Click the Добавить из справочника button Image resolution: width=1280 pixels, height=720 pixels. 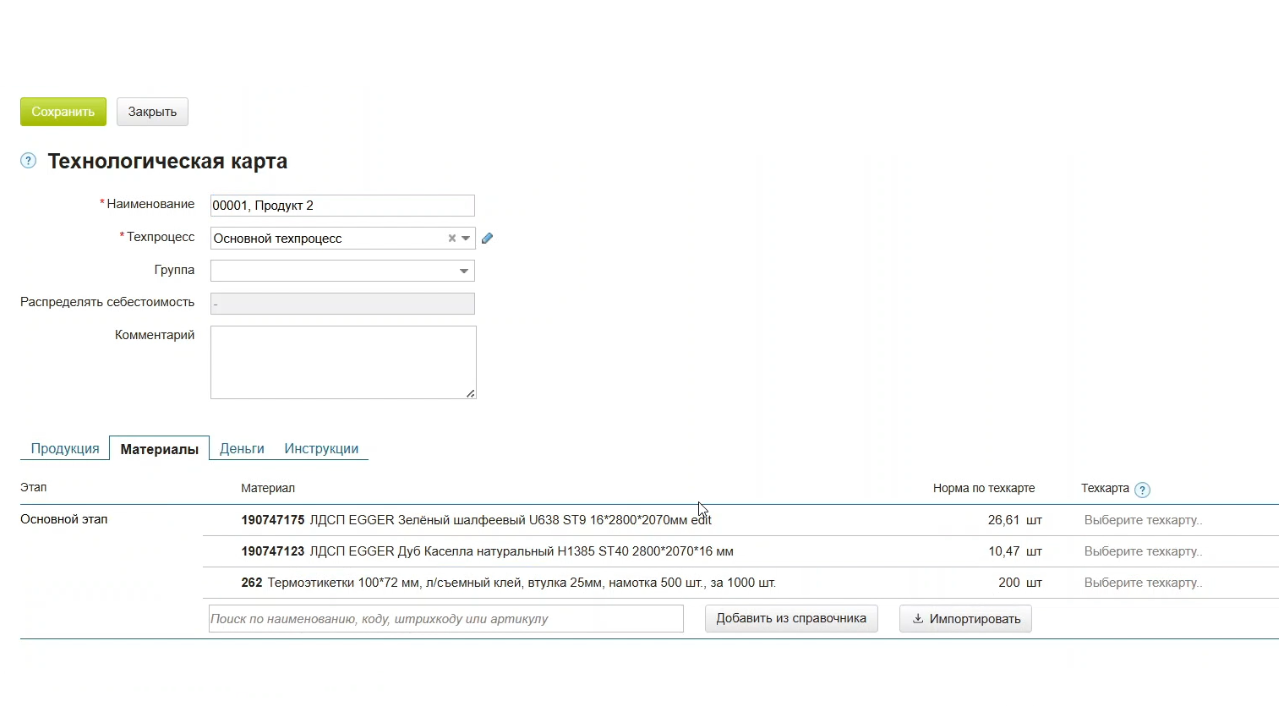click(x=791, y=619)
